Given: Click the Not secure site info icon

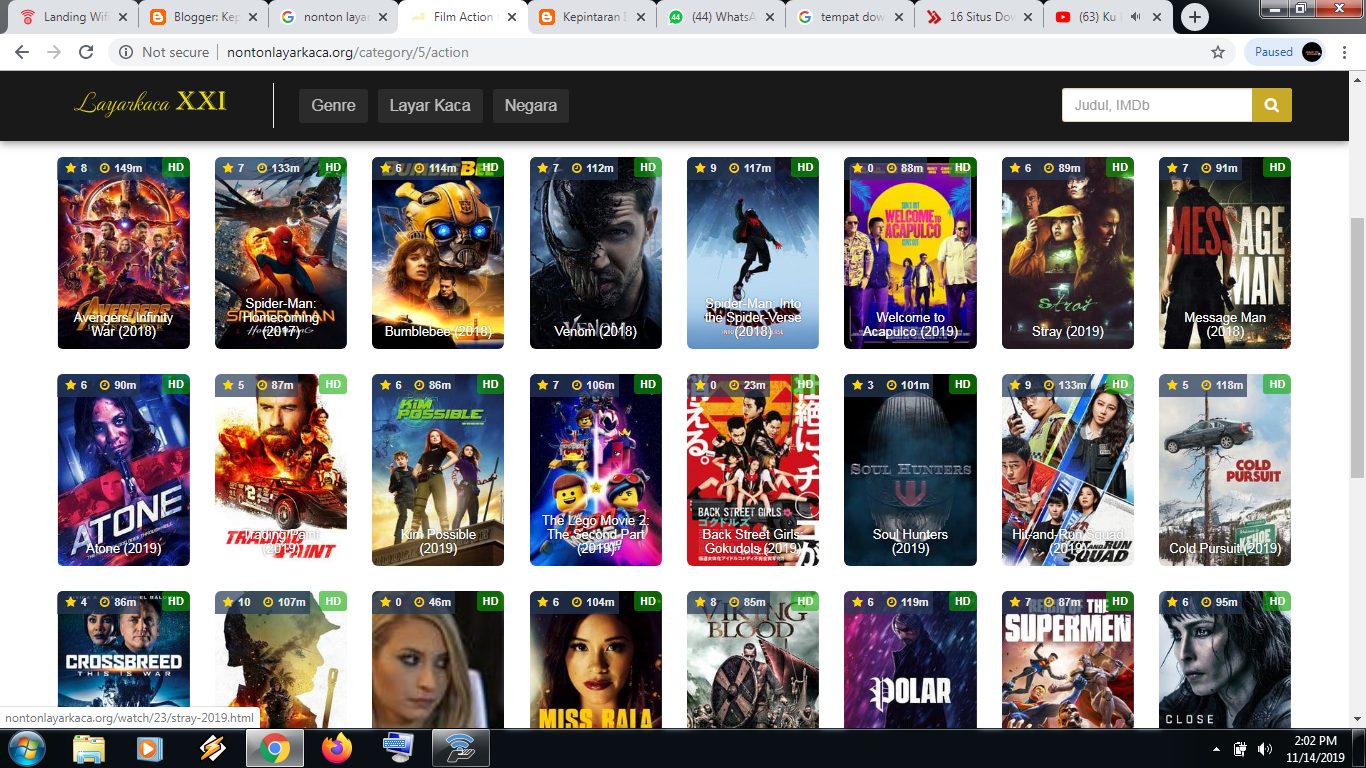Looking at the screenshot, I should coord(126,52).
